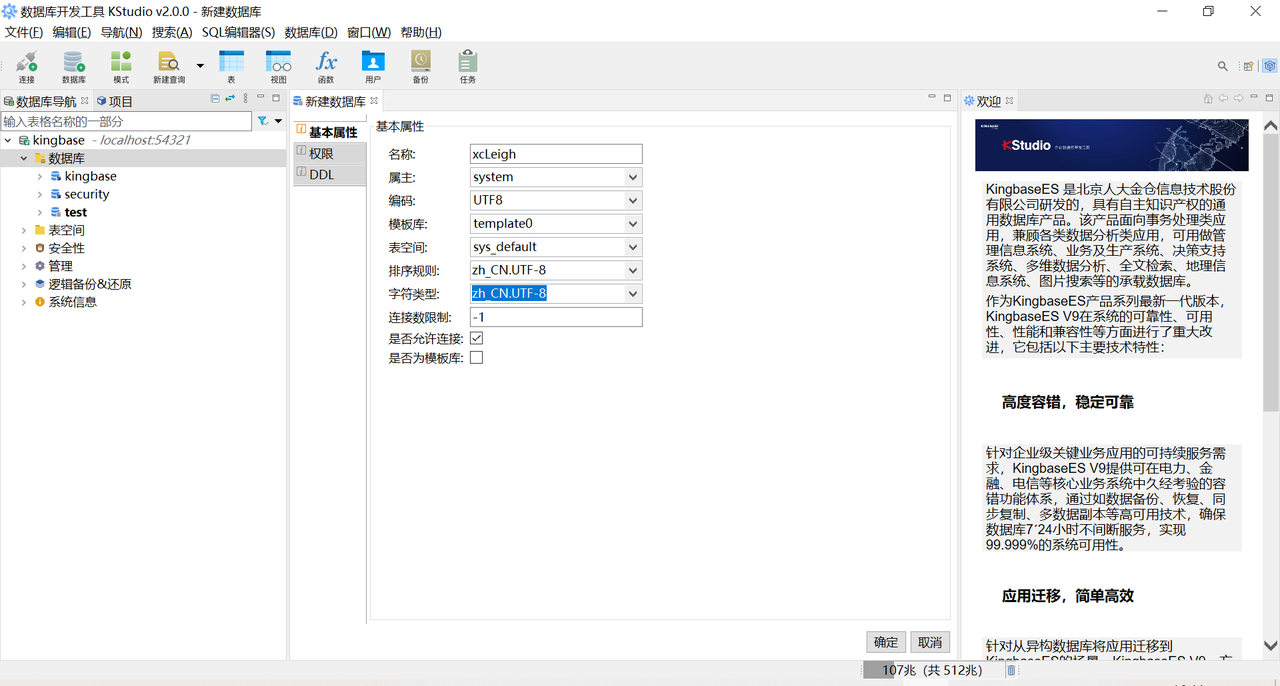Click the navigator table name search box

tap(126, 121)
